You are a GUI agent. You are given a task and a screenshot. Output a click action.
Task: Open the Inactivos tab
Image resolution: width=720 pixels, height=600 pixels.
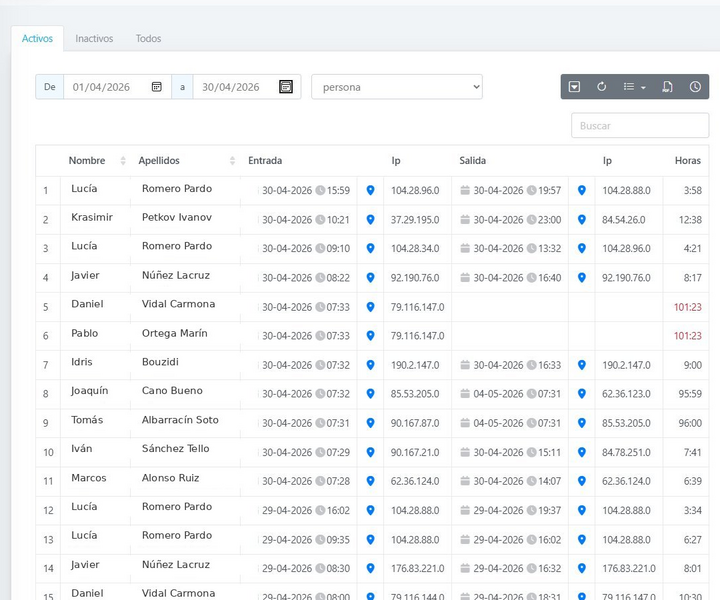pyautogui.click(x=94, y=39)
